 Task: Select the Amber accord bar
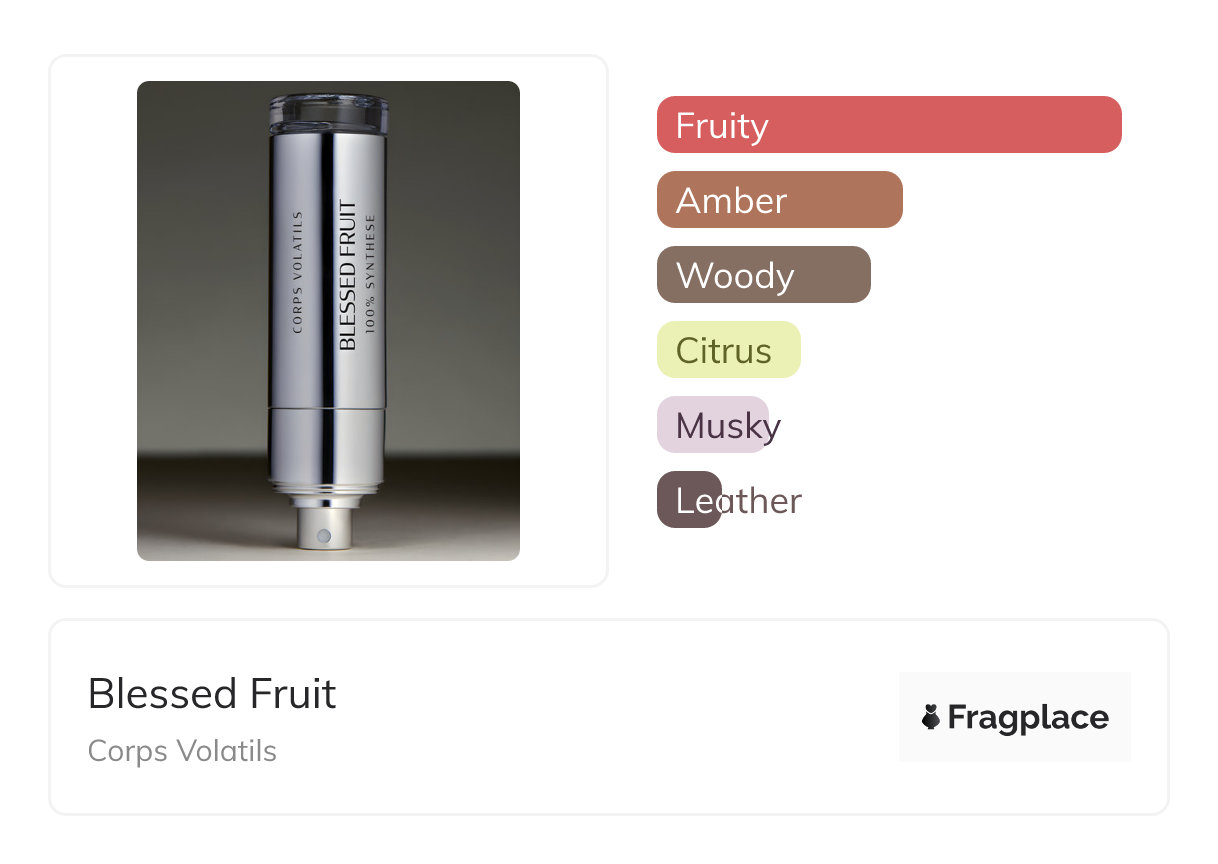tap(779, 200)
